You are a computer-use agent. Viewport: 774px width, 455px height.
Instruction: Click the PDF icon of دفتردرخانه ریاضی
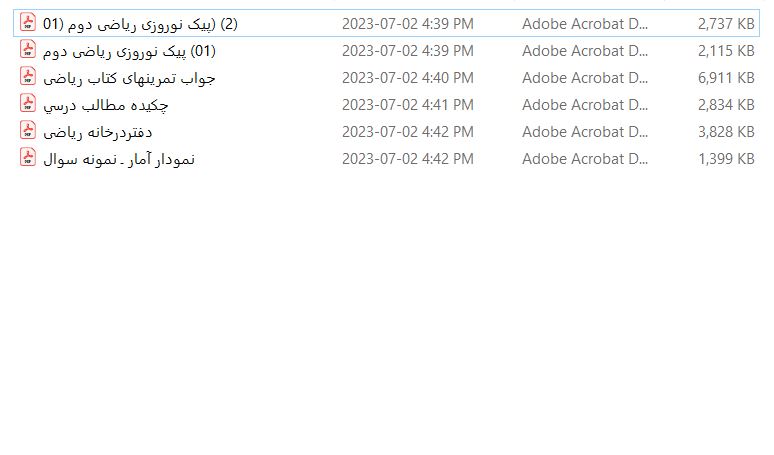28,131
